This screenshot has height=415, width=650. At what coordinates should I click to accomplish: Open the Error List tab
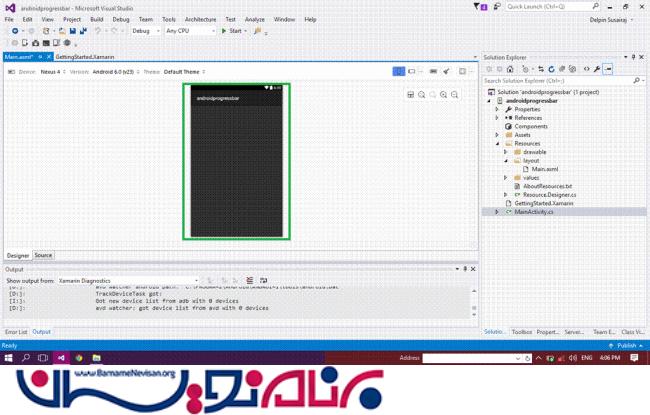tap(16, 332)
